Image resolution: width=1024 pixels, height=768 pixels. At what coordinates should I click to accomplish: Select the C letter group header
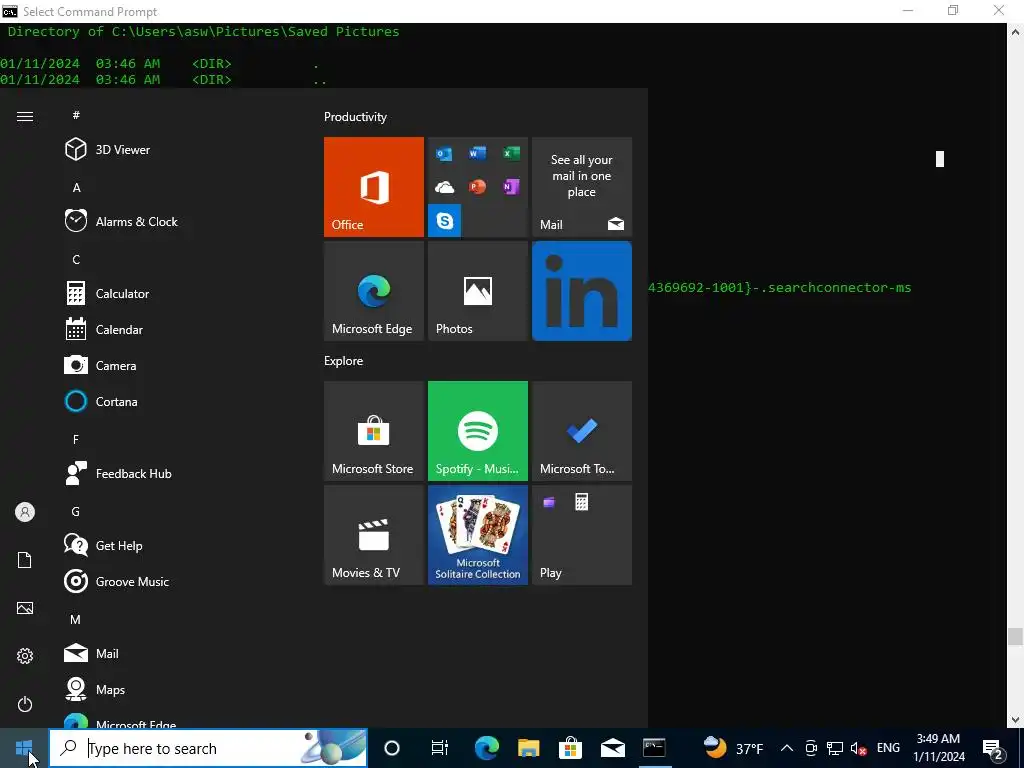click(76, 259)
